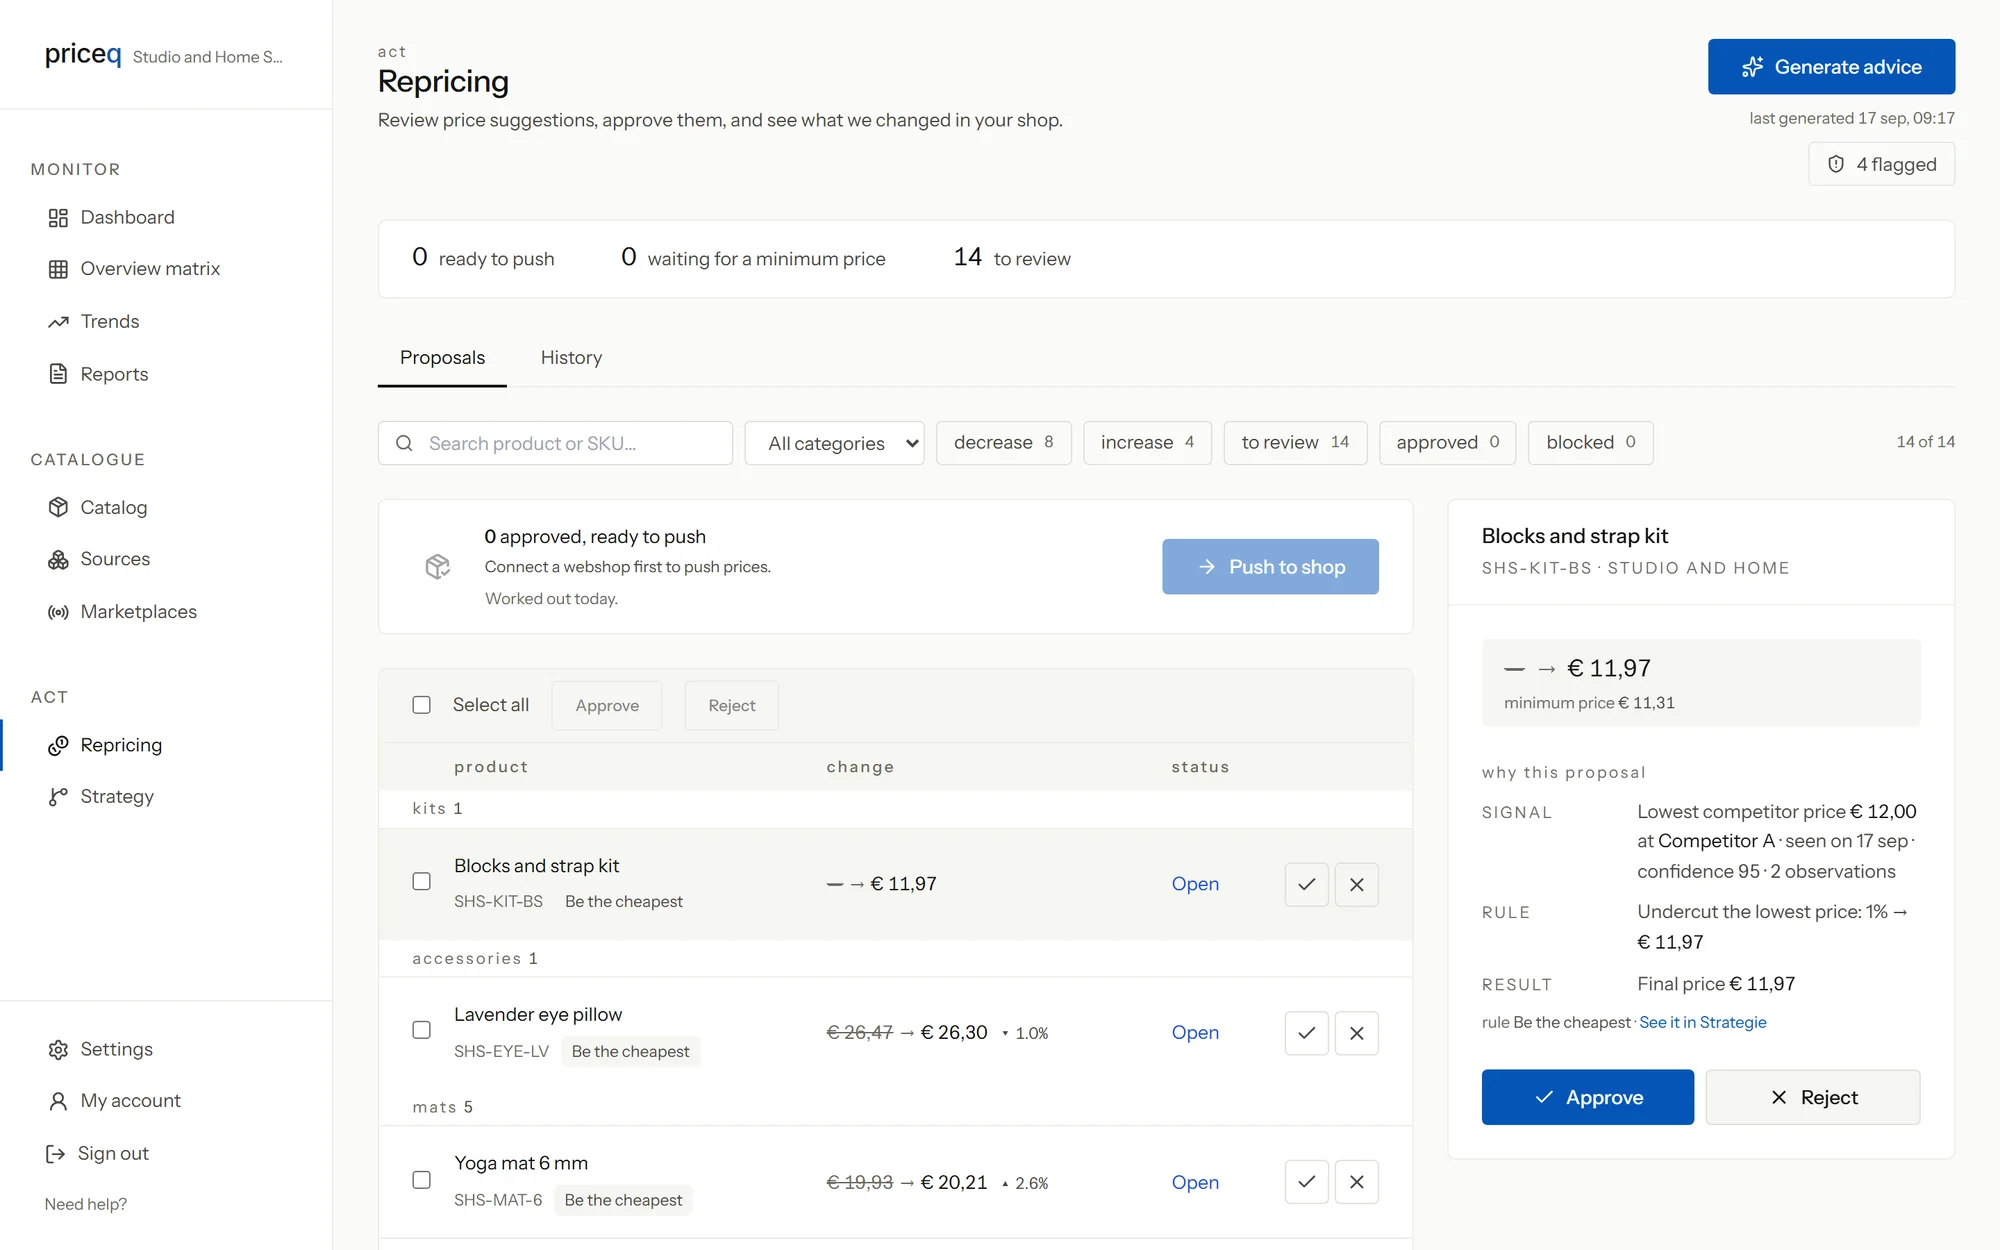Follow the See it in Strategie link
The height and width of the screenshot is (1250, 2000).
(1702, 1022)
